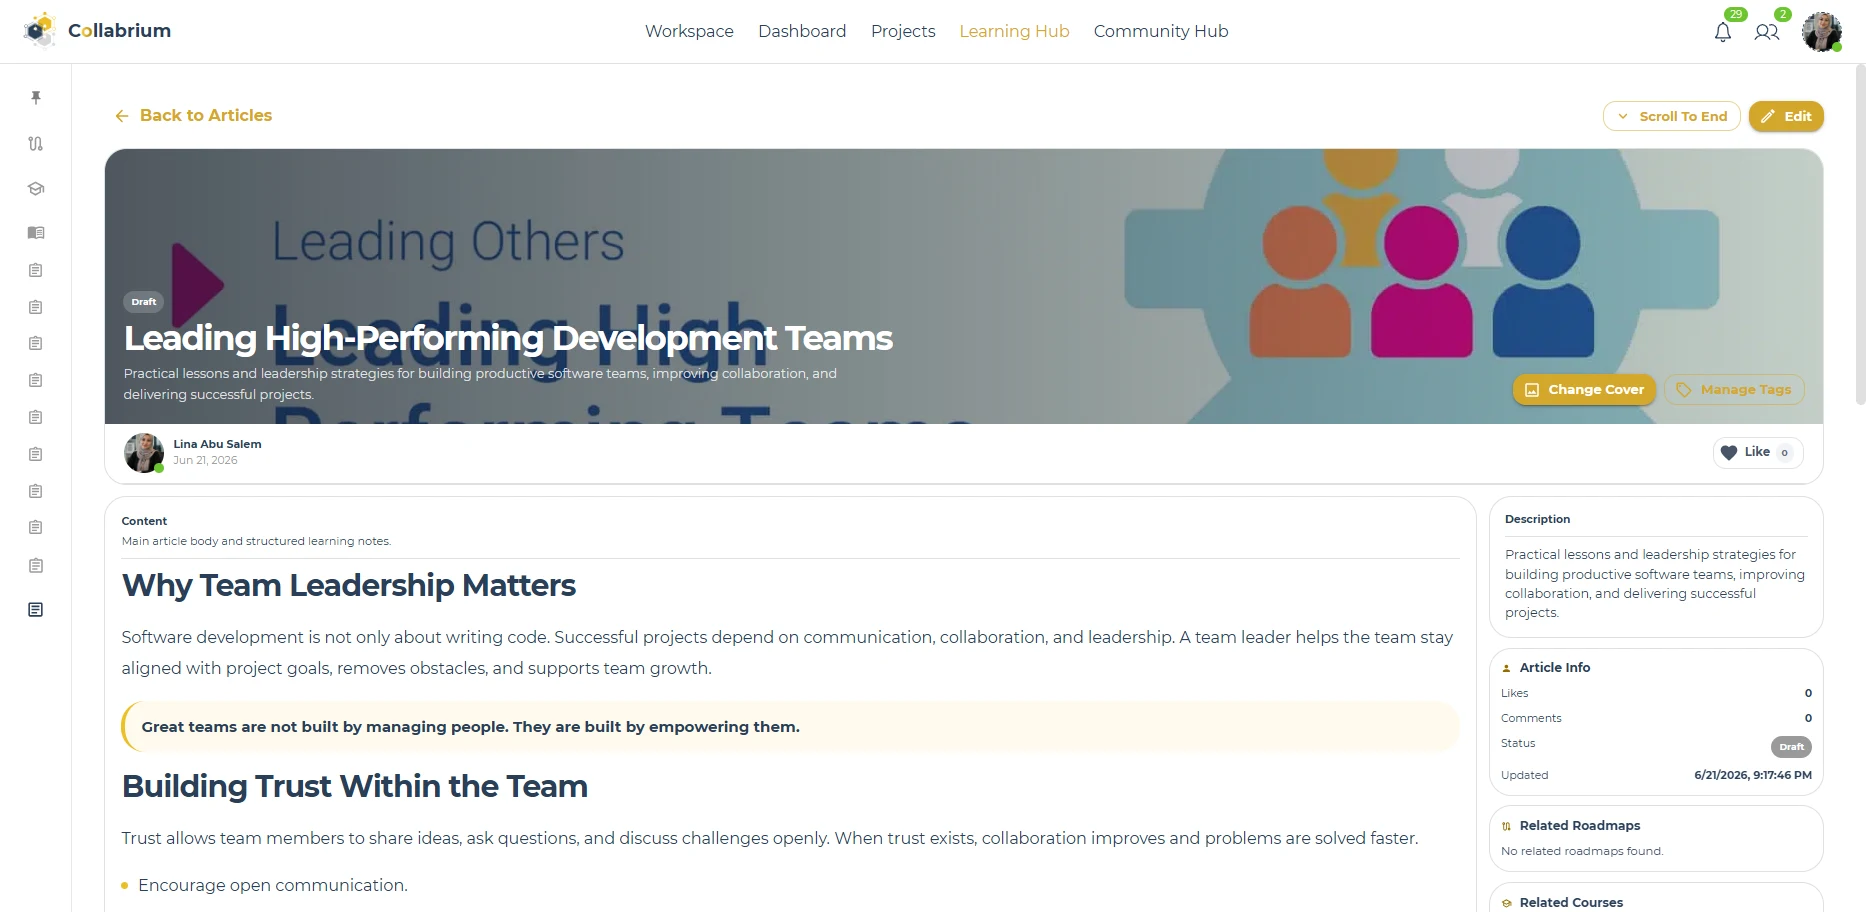Open the Dashboard menu item
Image resolution: width=1866 pixels, height=912 pixels.
[x=802, y=31]
